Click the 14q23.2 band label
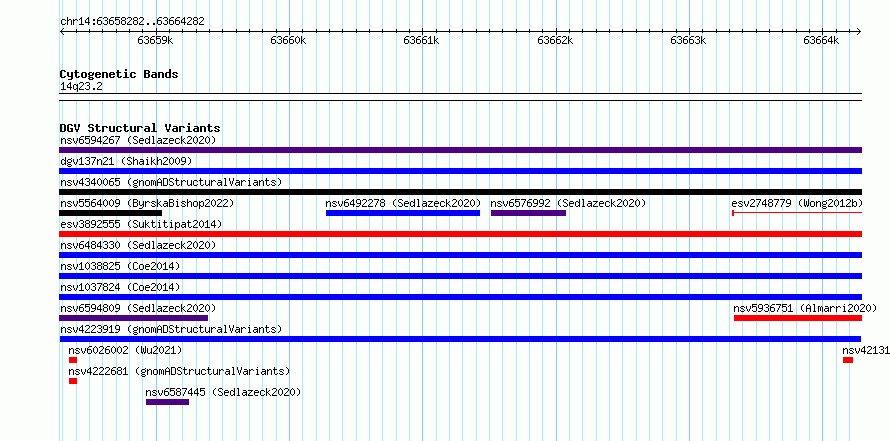This screenshot has height=441, width=890. 81,87
